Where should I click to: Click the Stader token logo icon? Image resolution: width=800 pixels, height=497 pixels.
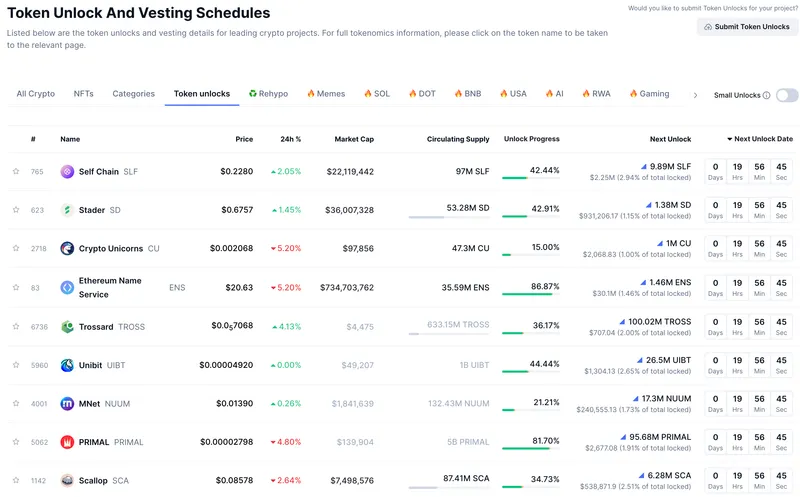[x=67, y=210]
